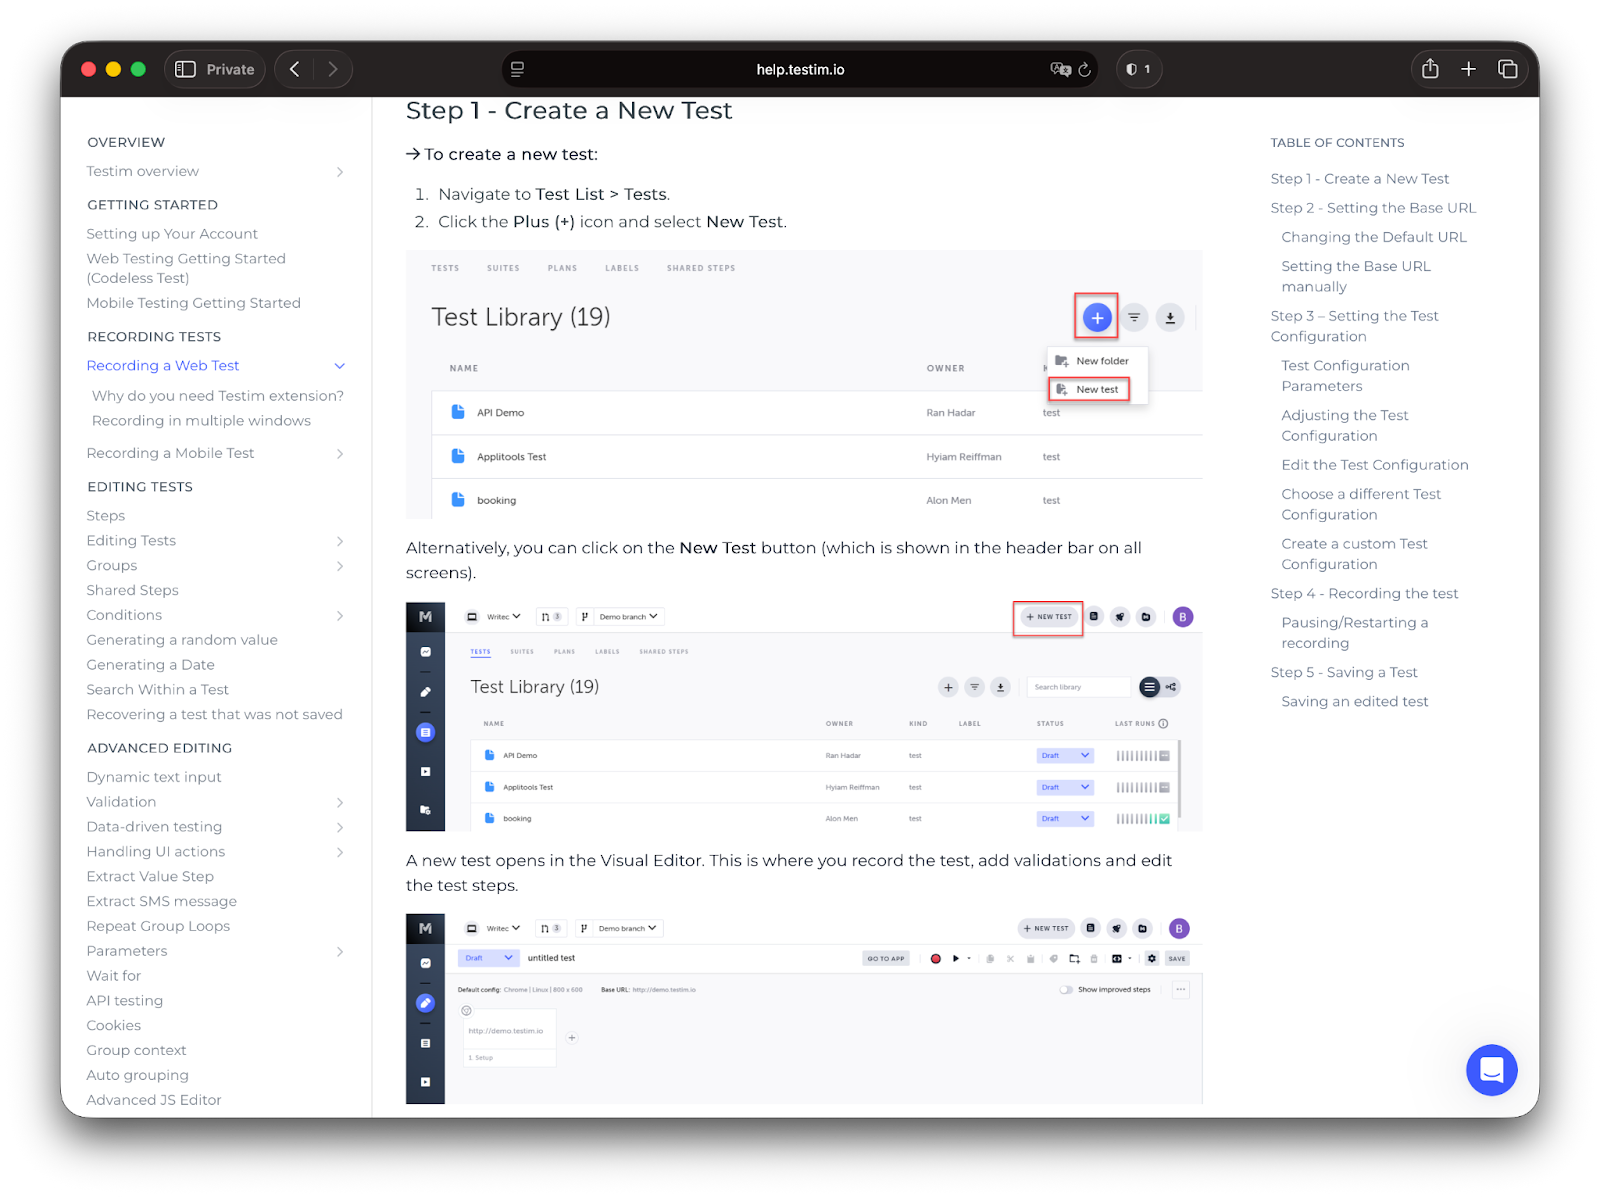Expand the Testim overview section
The image size is (1600, 1198).
(339, 172)
